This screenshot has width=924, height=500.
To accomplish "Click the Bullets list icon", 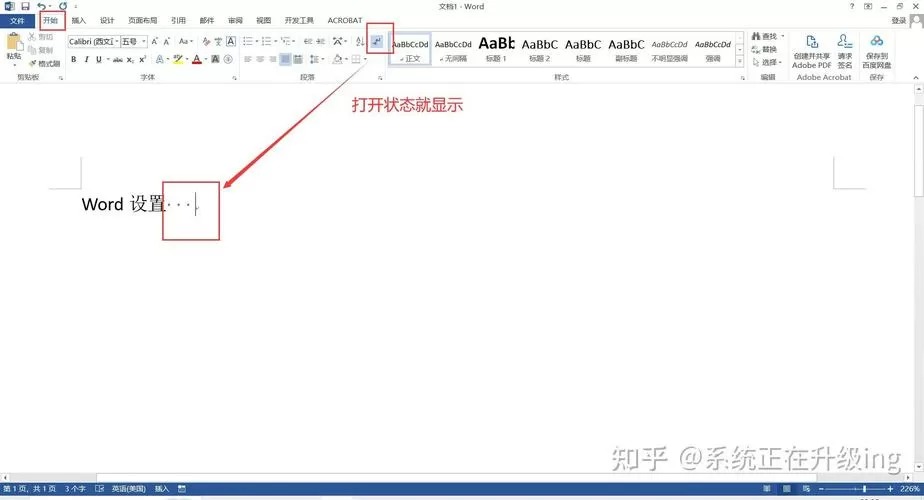I will pyautogui.click(x=250, y=41).
